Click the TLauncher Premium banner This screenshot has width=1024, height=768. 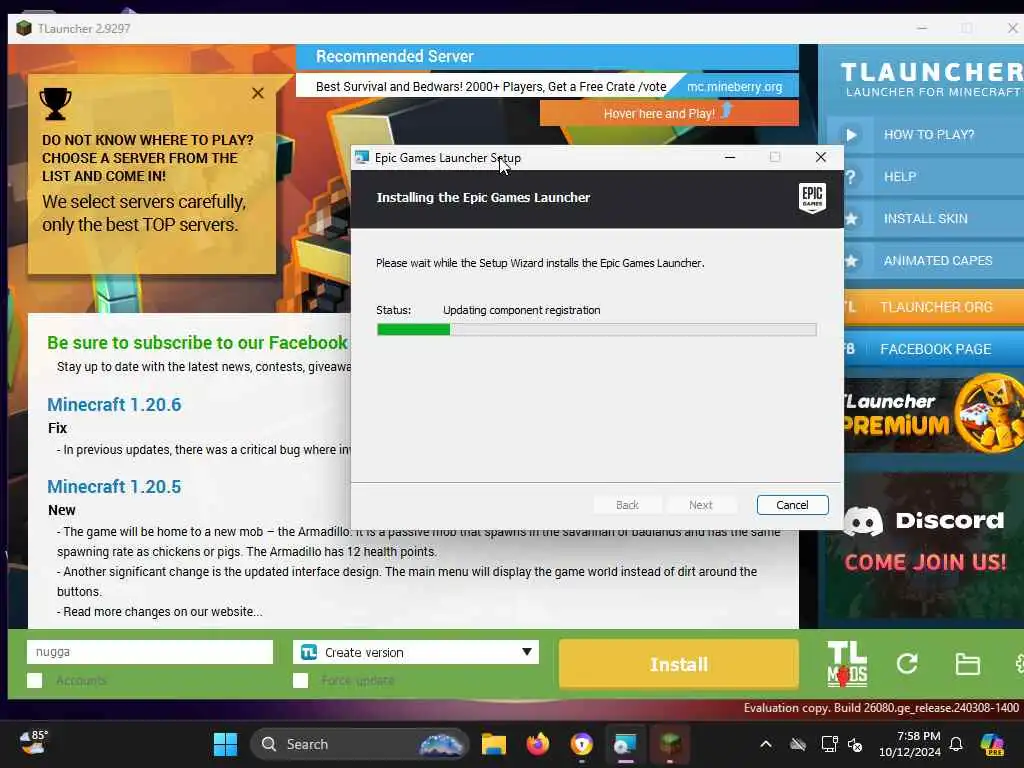[x=933, y=415]
